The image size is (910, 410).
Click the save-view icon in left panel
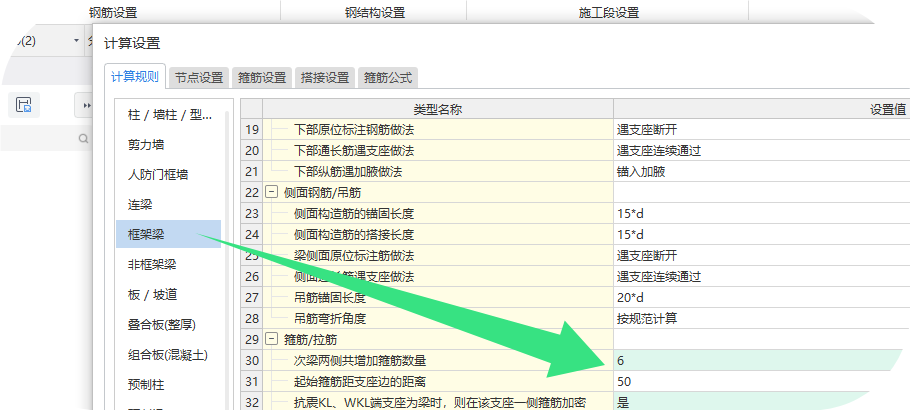(x=24, y=105)
